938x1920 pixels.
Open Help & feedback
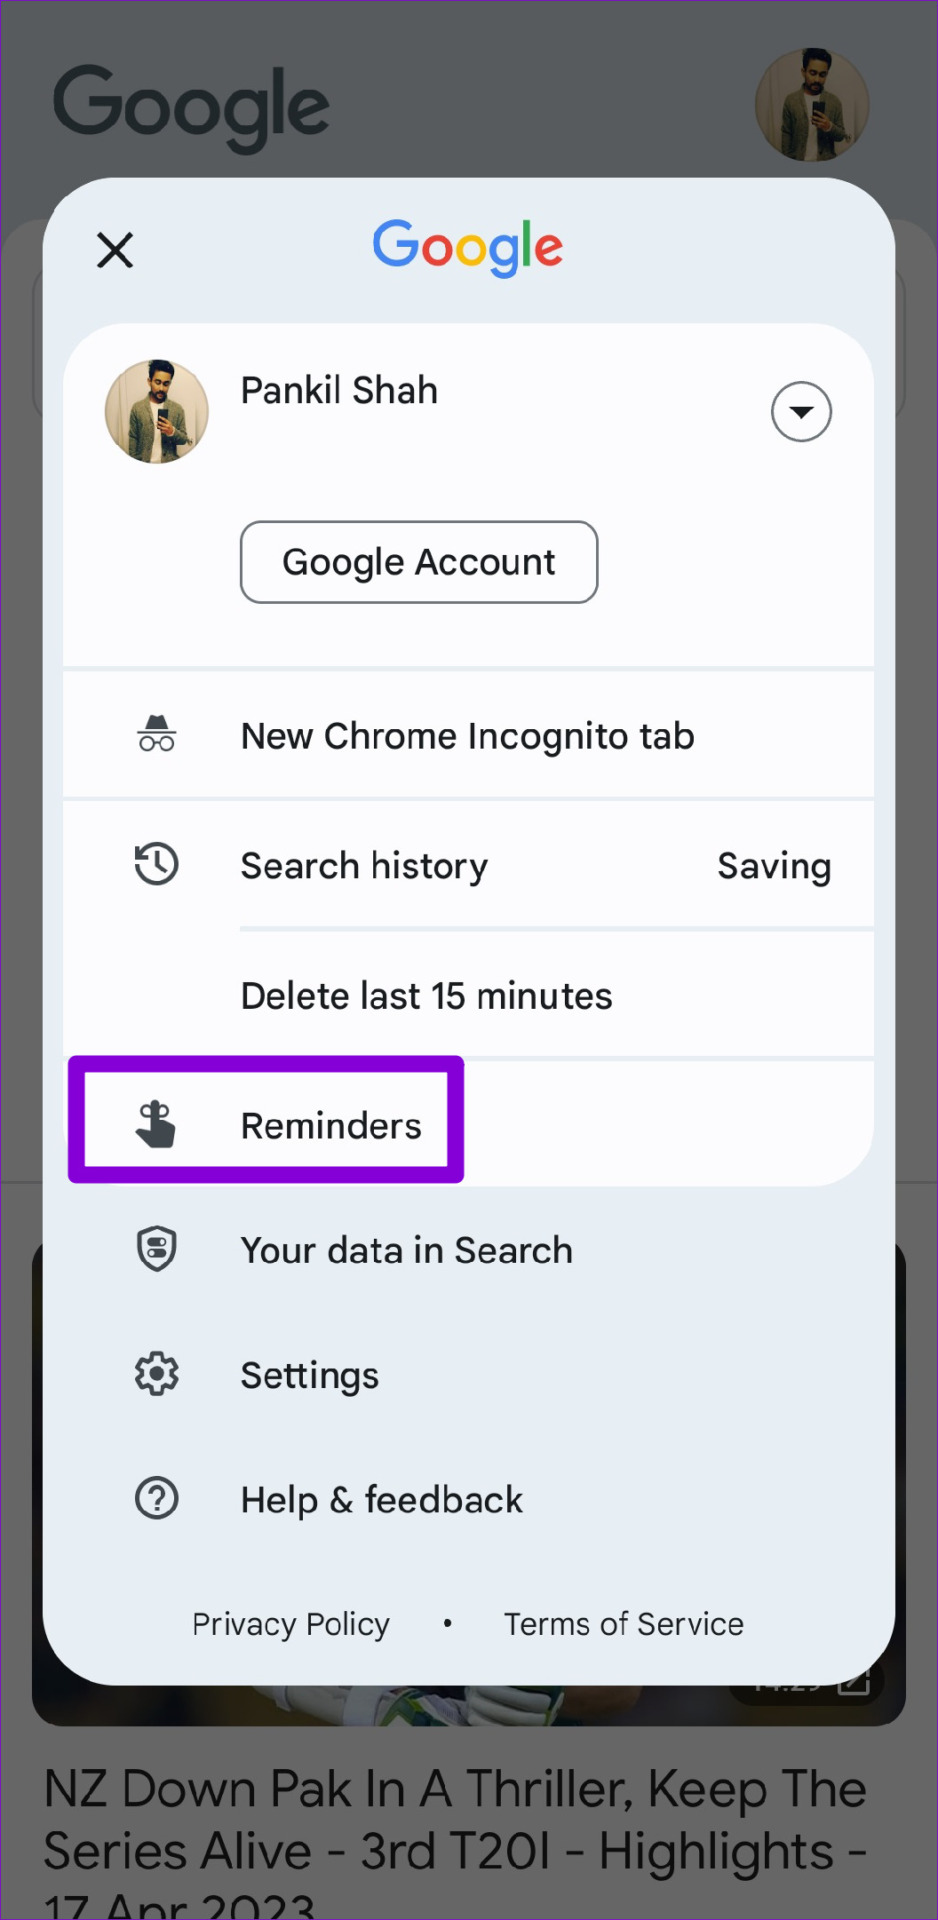(x=468, y=1499)
